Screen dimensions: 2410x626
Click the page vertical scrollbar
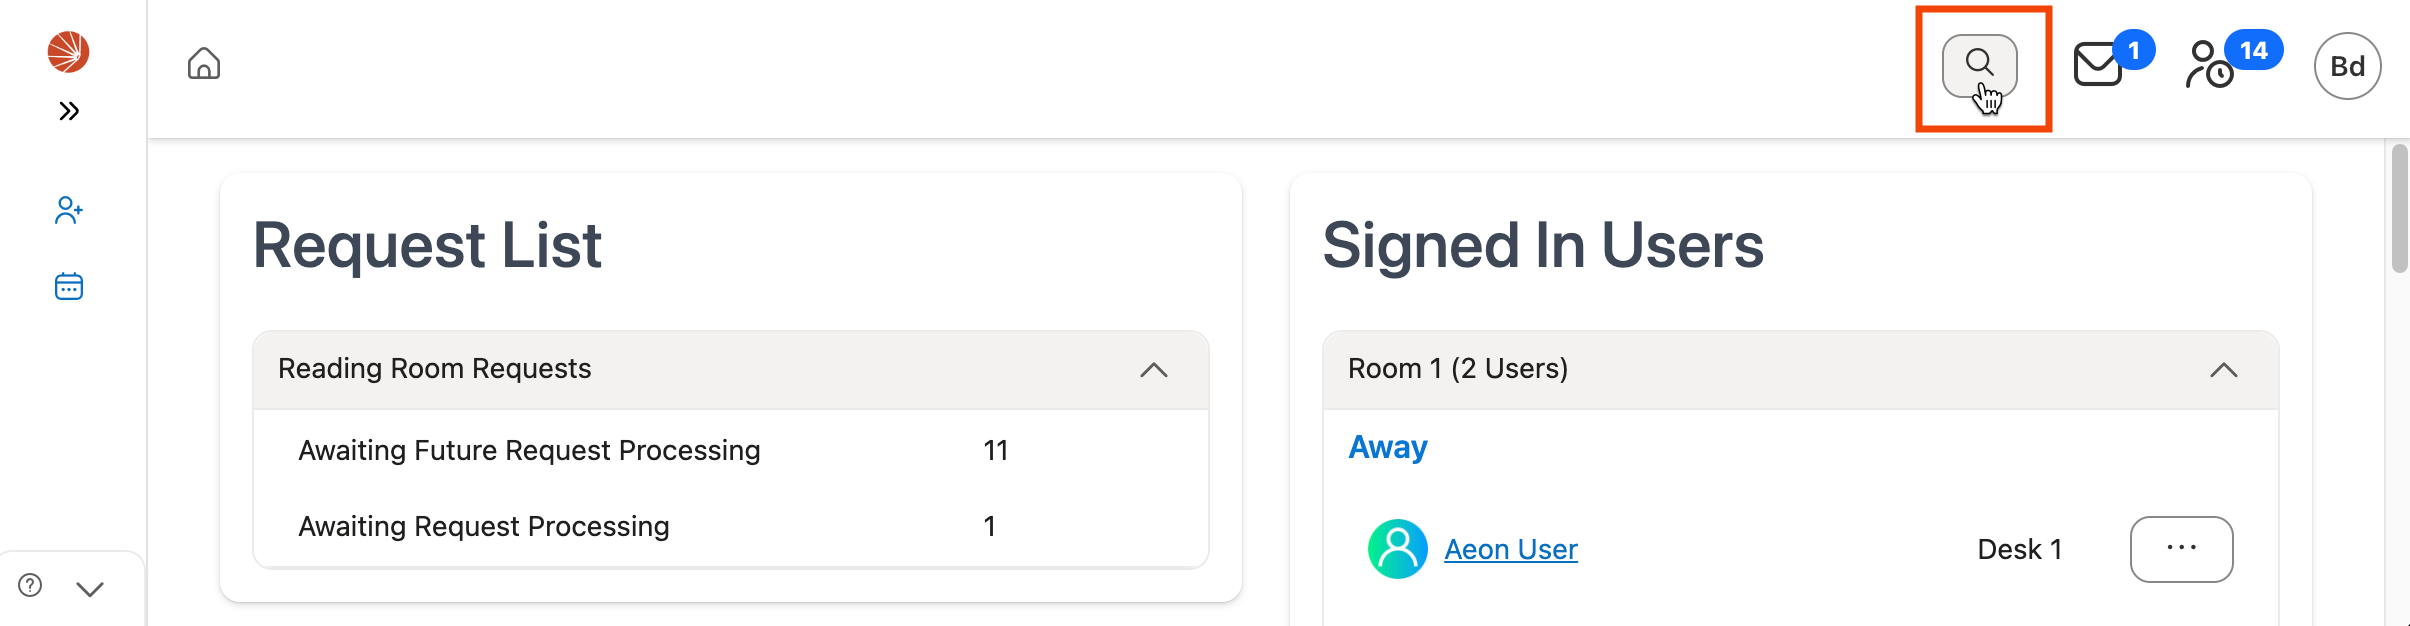(x=2399, y=210)
